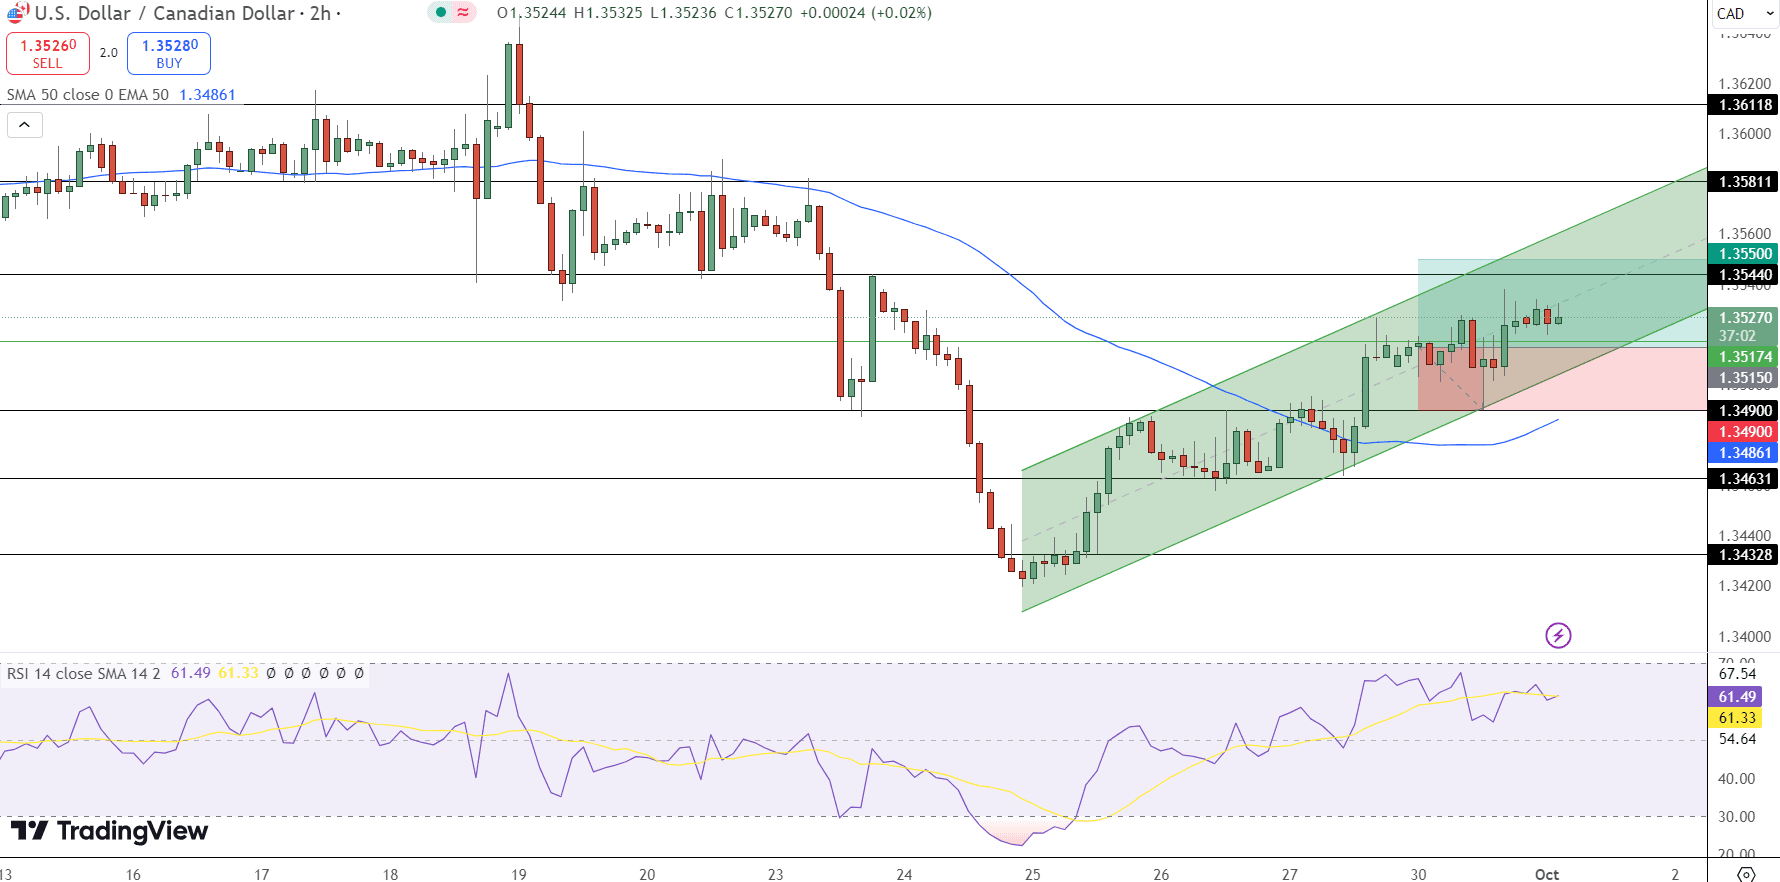This screenshot has height=882, width=1780.
Task: Click the 2h timeframe label in title
Action: pos(320,13)
